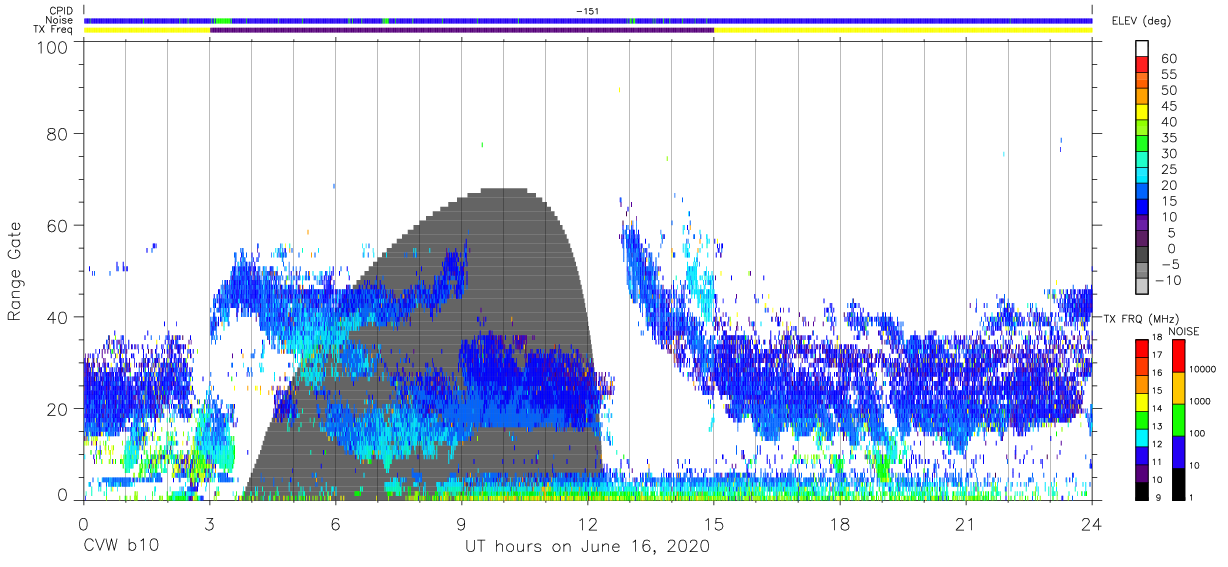Select the red block atop the TX FRQ color bar

(1142, 348)
